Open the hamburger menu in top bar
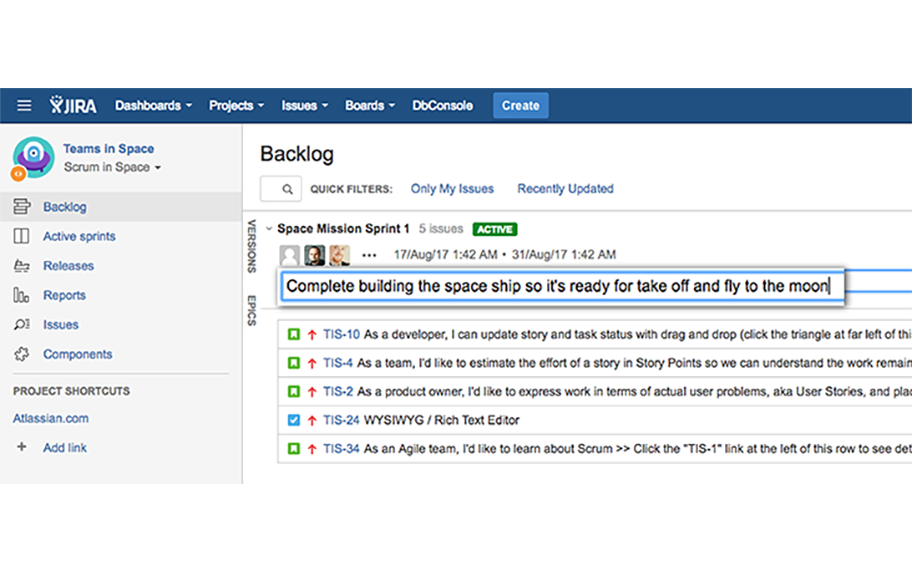912x572 pixels. [24, 106]
